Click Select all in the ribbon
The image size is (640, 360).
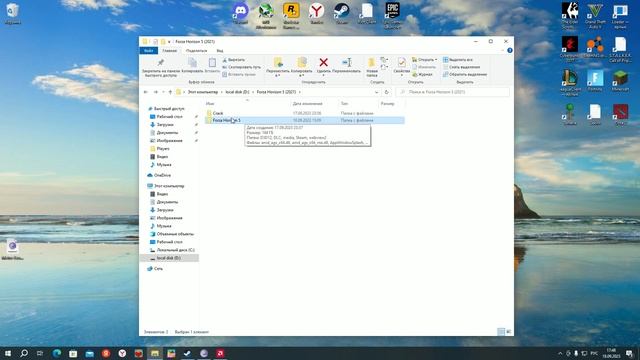458,60
